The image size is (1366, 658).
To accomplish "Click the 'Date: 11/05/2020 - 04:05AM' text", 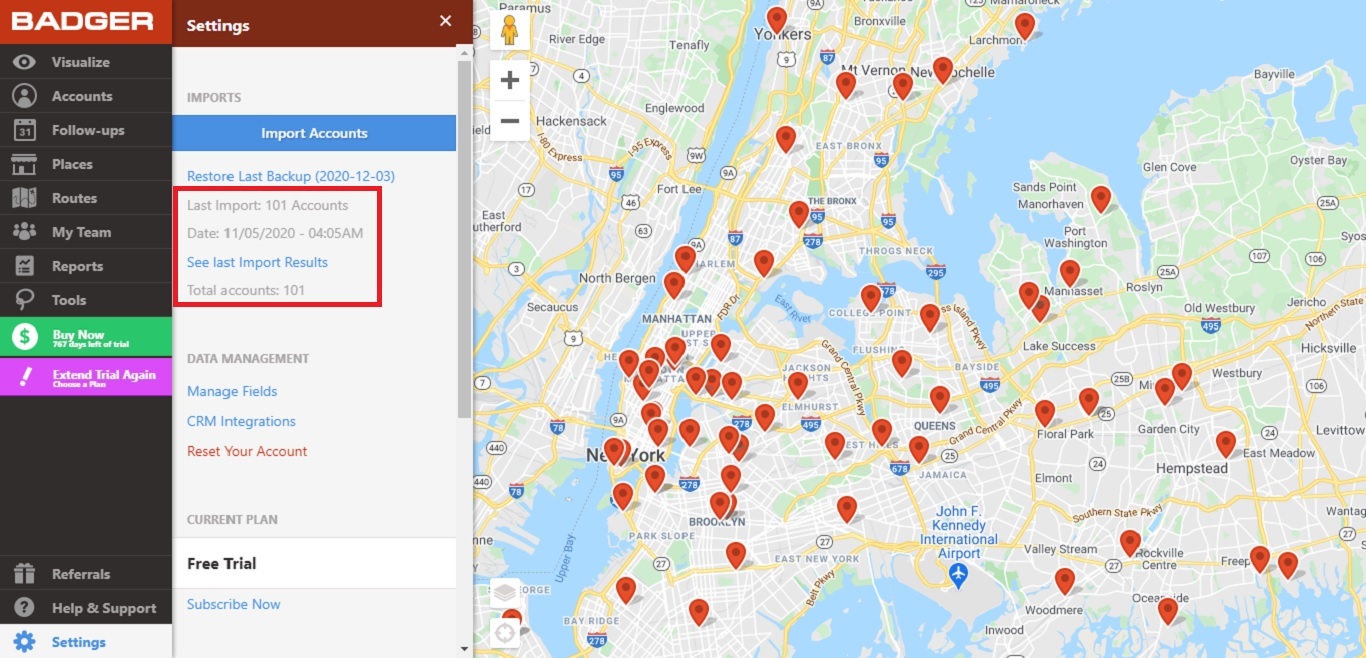I will 275,233.
